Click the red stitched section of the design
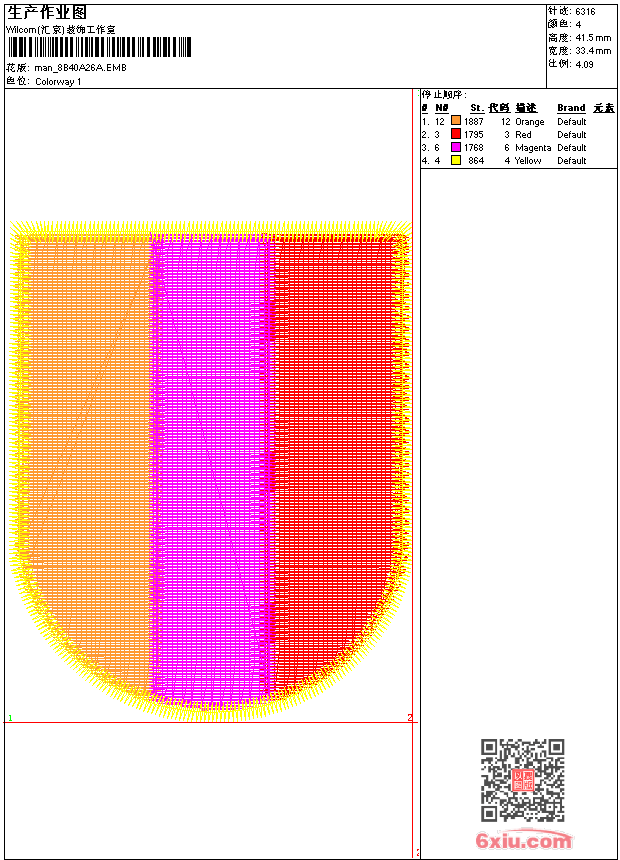620x860 pixels. (x=335, y=450)
